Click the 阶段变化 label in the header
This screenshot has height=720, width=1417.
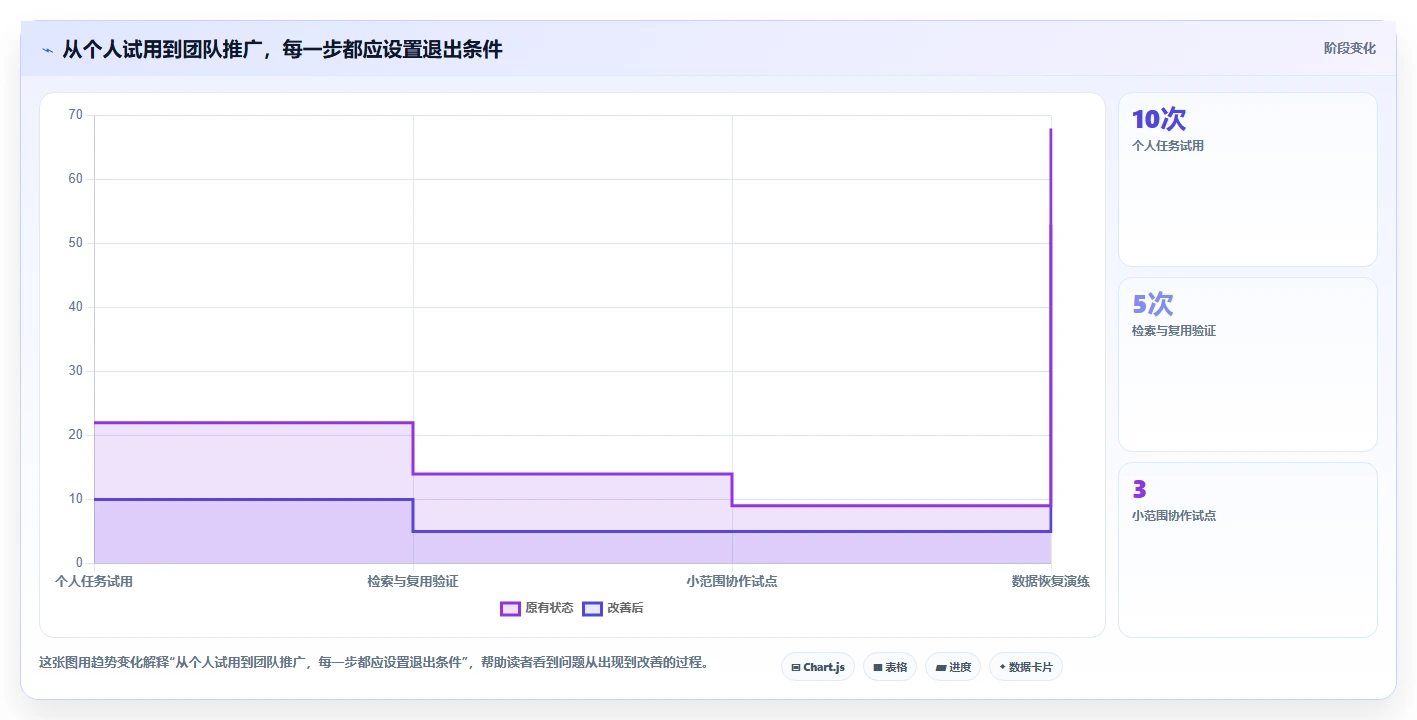(x=1350, y=49)
